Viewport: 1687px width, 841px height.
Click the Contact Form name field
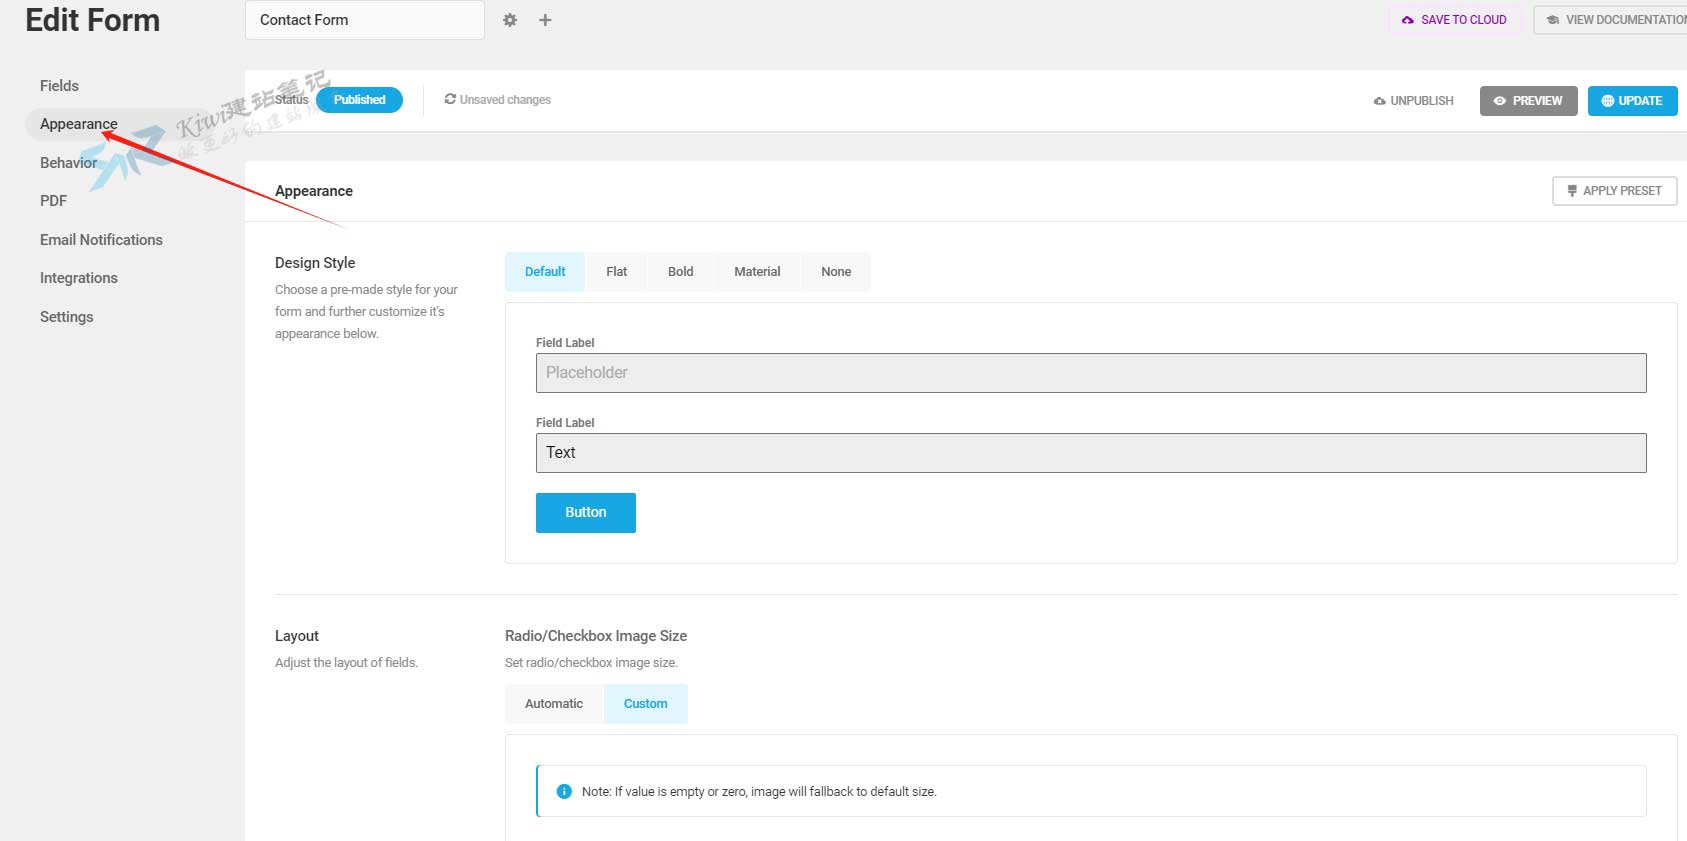pyautogui.click(x=365, y=20)
